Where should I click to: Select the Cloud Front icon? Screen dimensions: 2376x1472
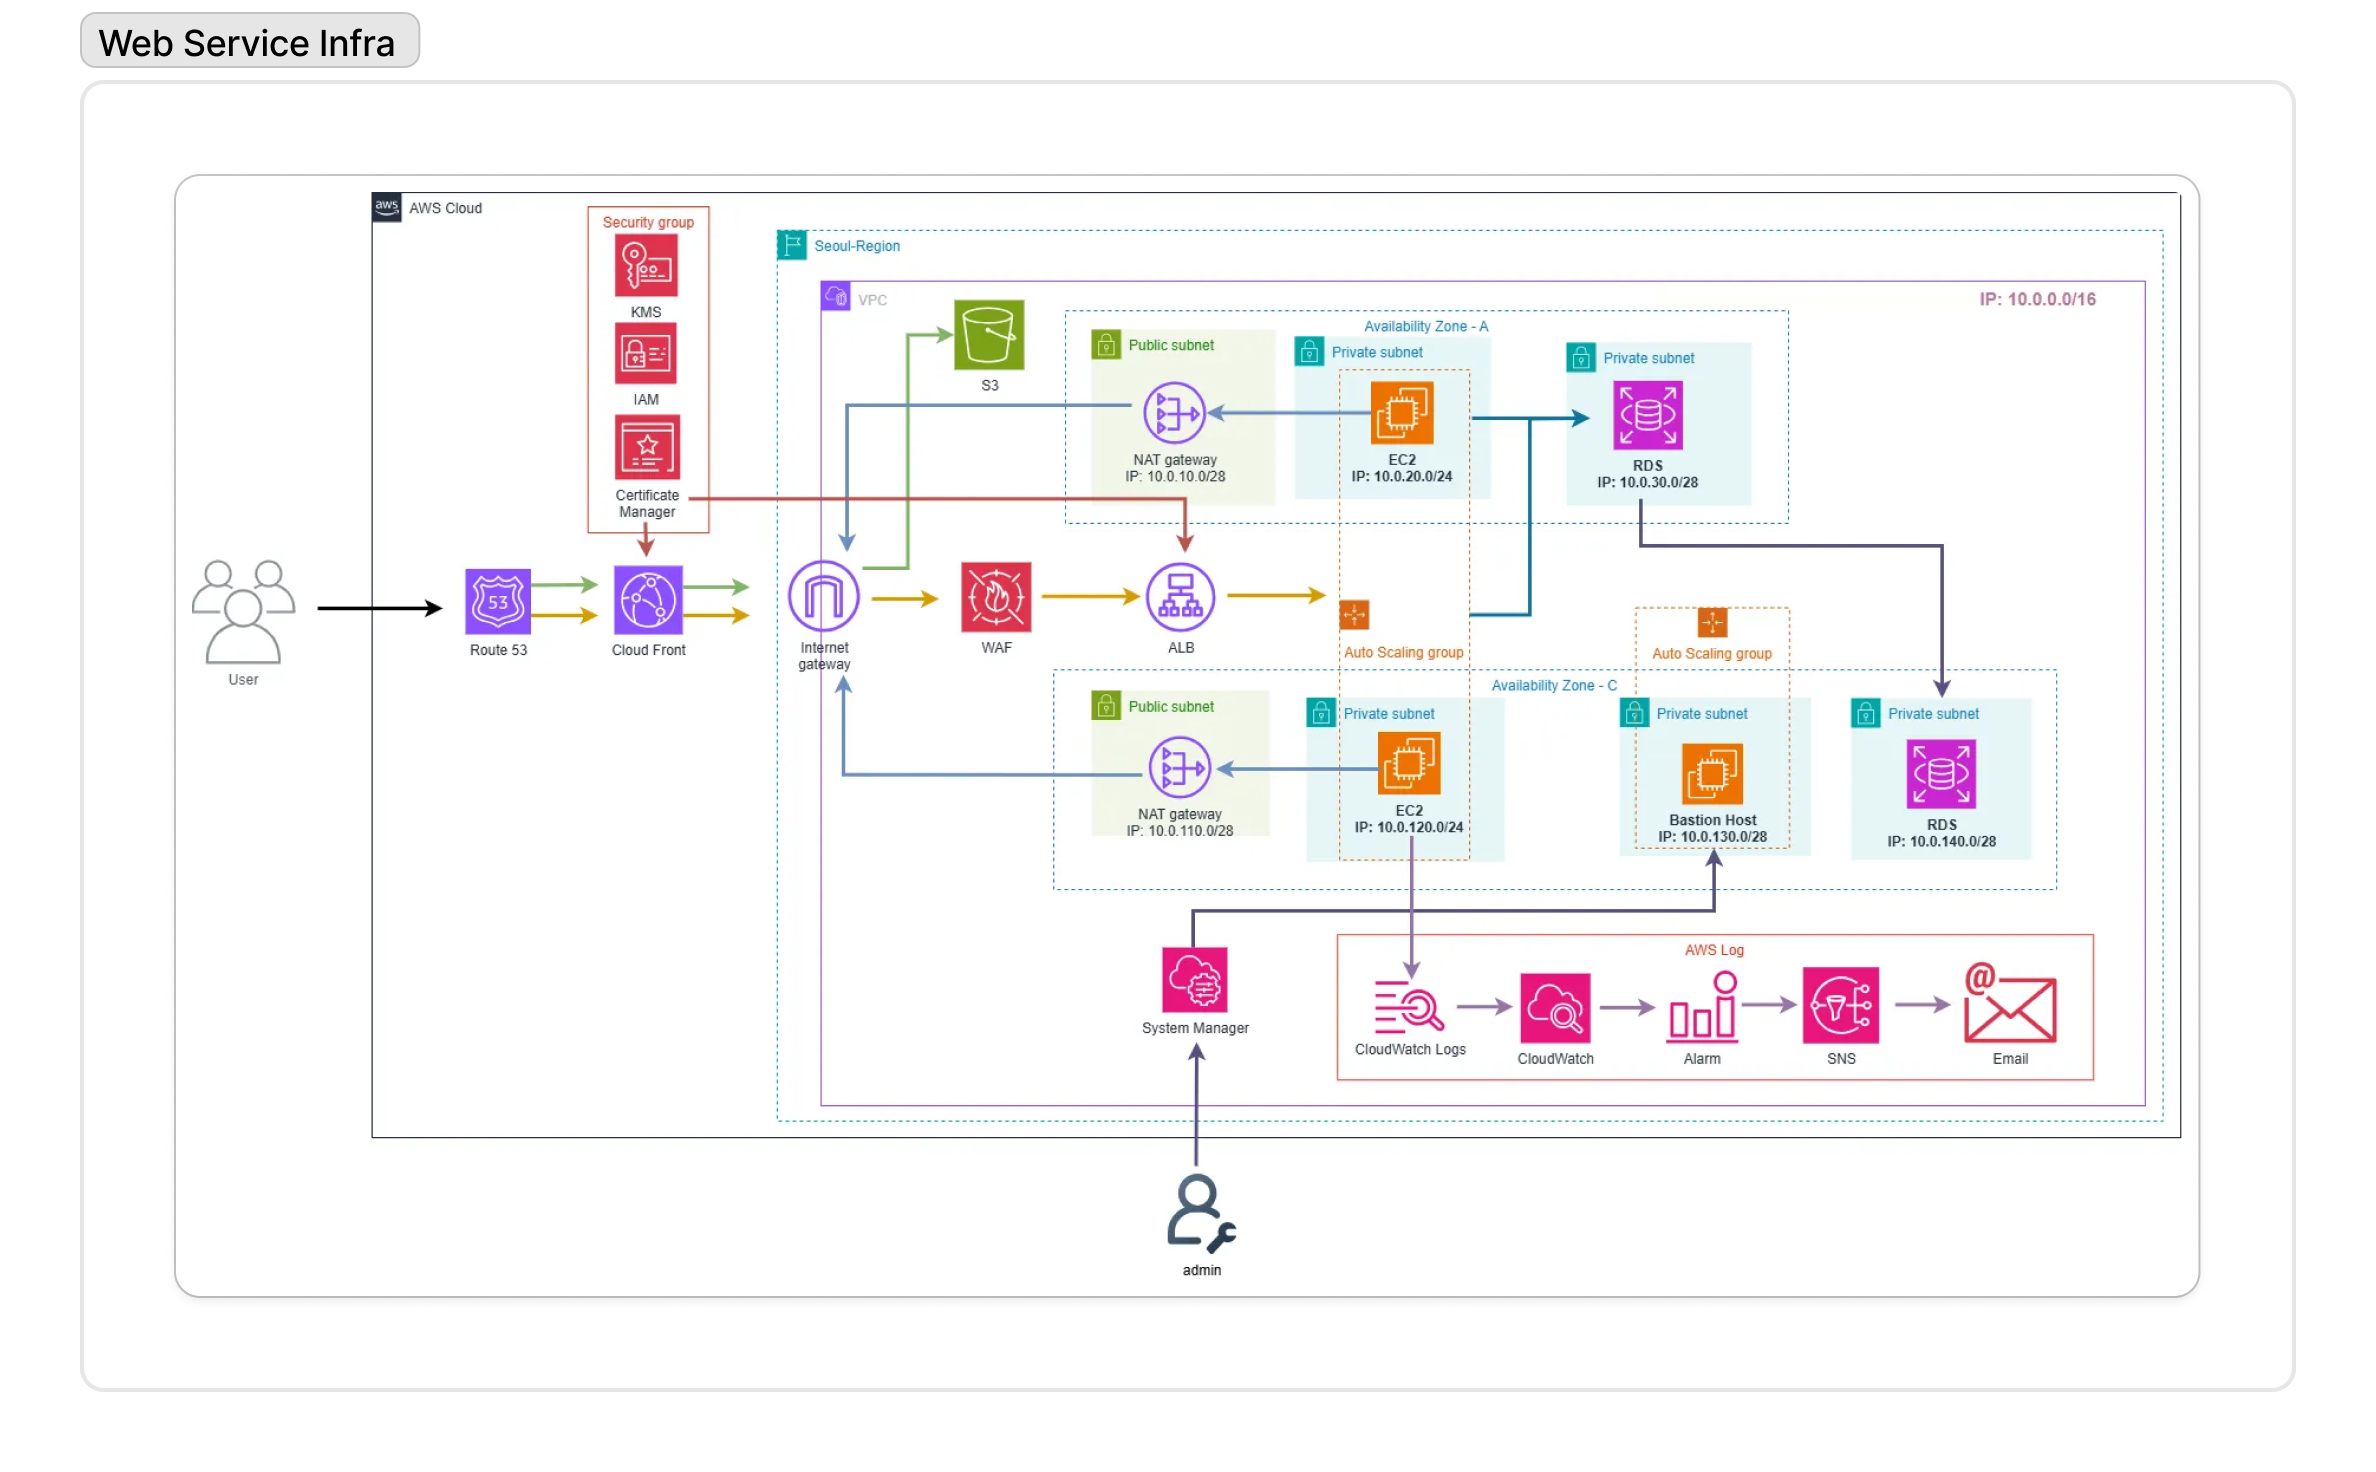(x=648, y=600)
